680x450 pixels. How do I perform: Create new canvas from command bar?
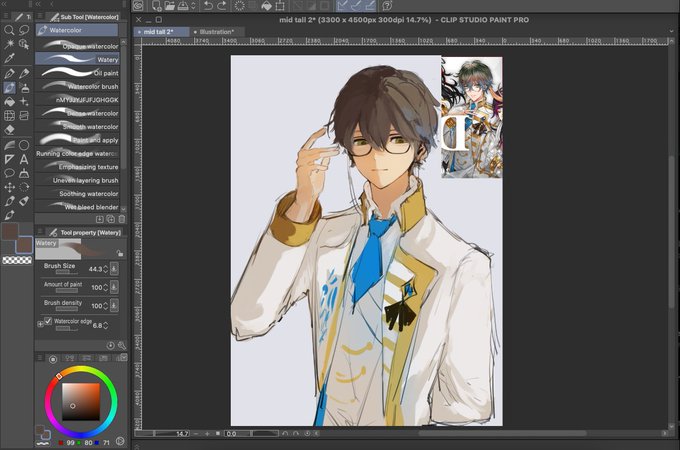(156, 6)
